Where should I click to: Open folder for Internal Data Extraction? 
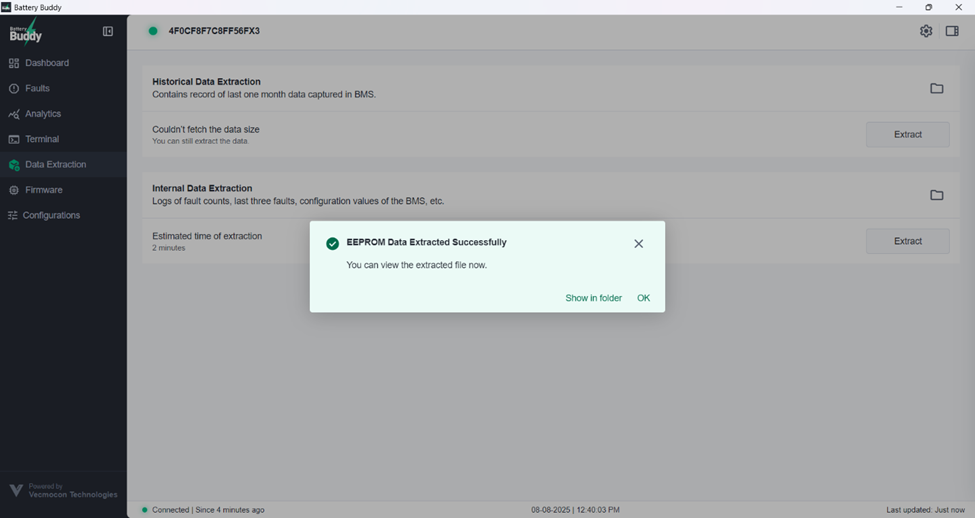(x=937, y=195)
